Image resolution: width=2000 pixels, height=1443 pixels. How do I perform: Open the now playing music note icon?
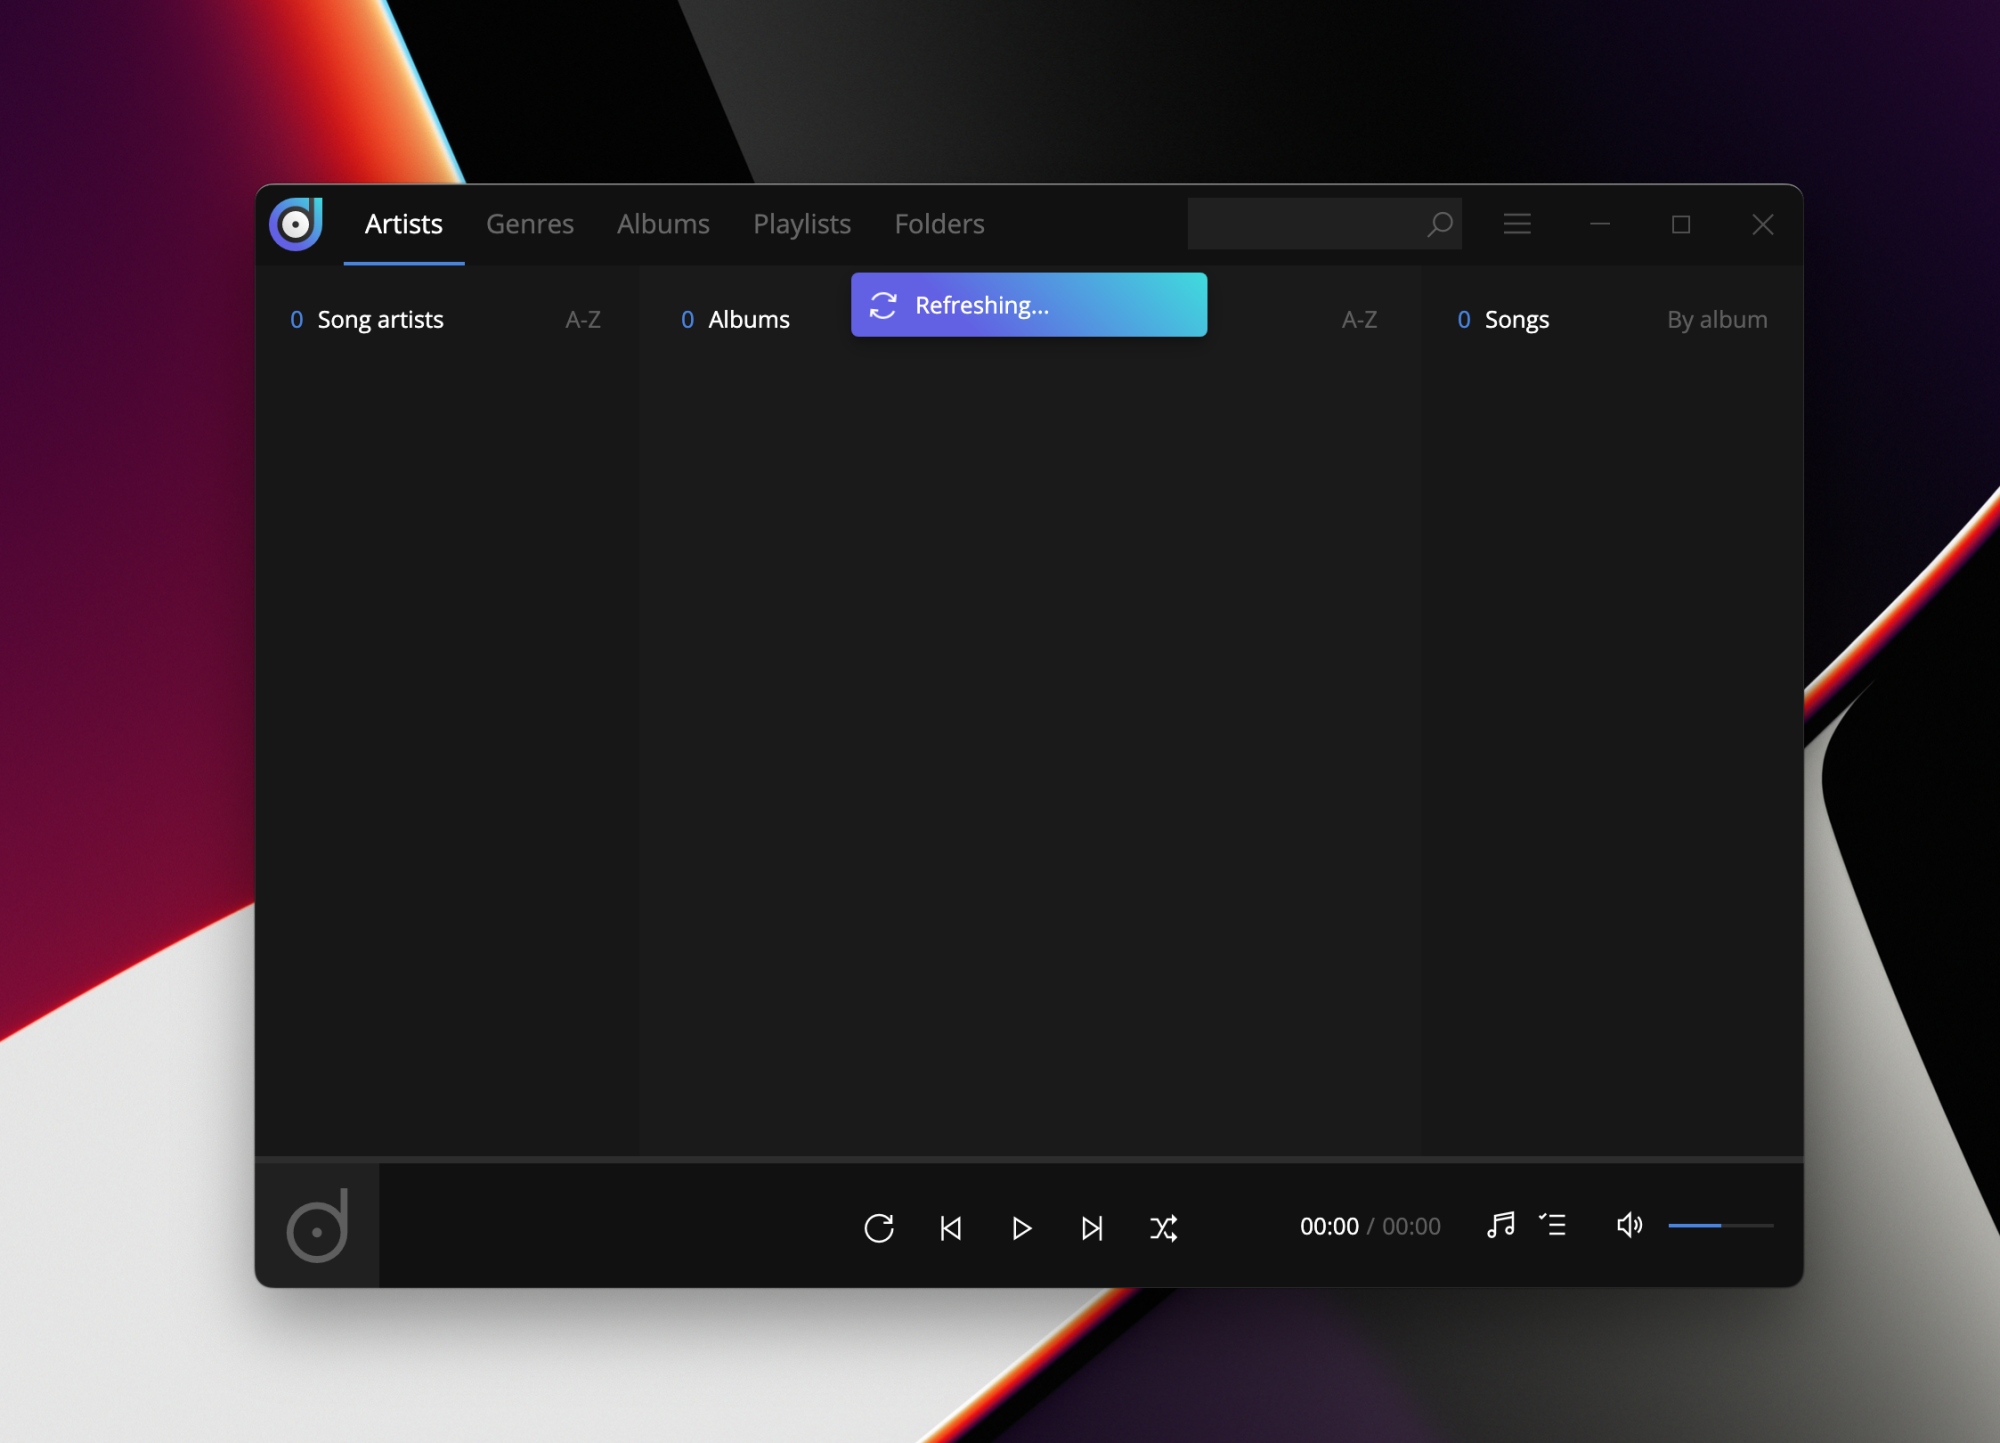coord(1500,1225)
